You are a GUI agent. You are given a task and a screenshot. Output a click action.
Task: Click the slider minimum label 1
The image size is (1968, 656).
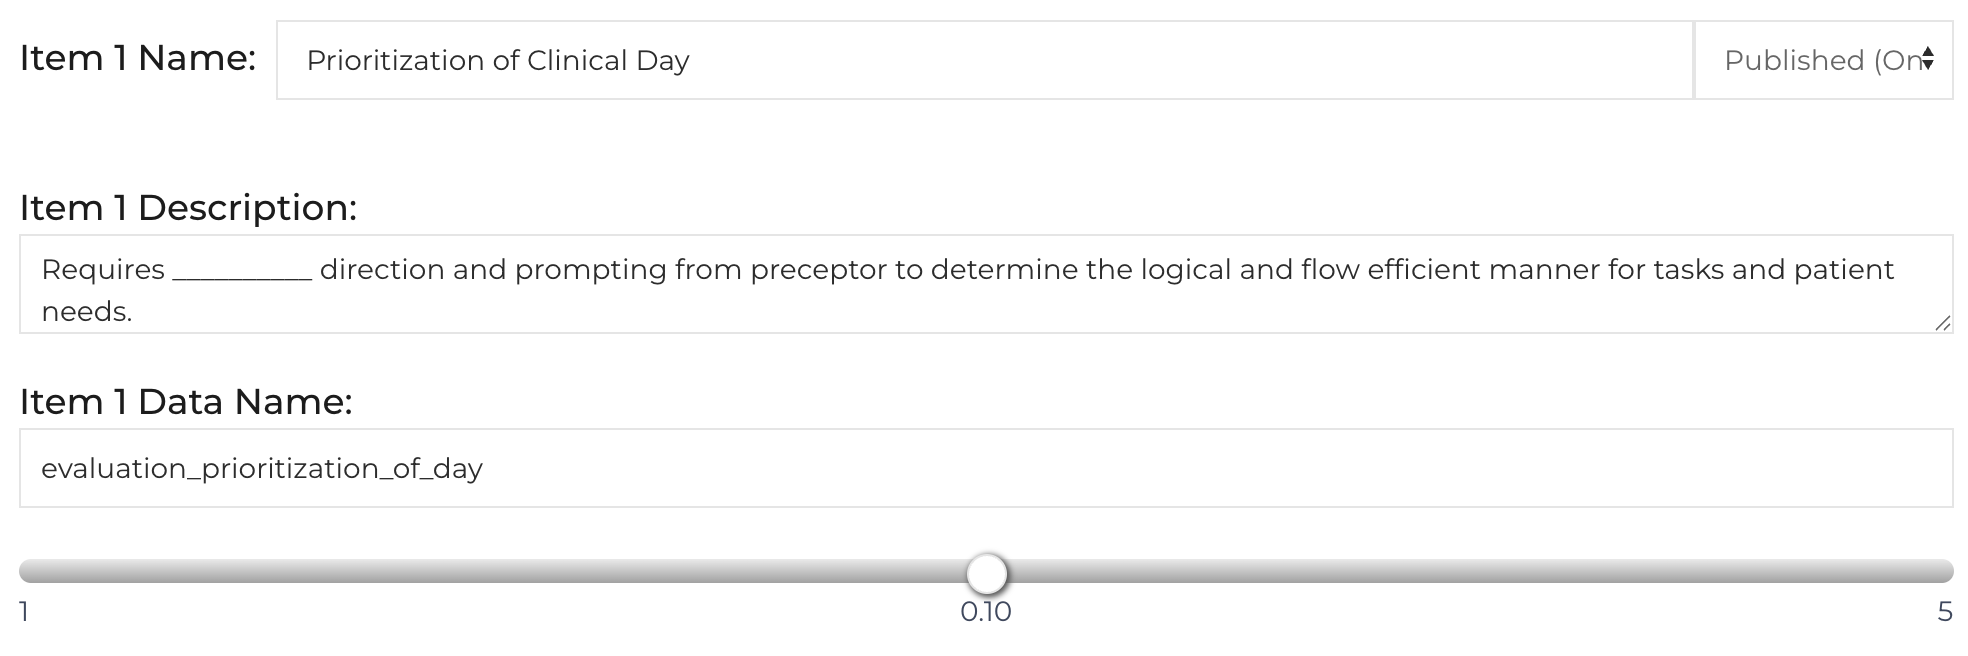pos(24,612)
